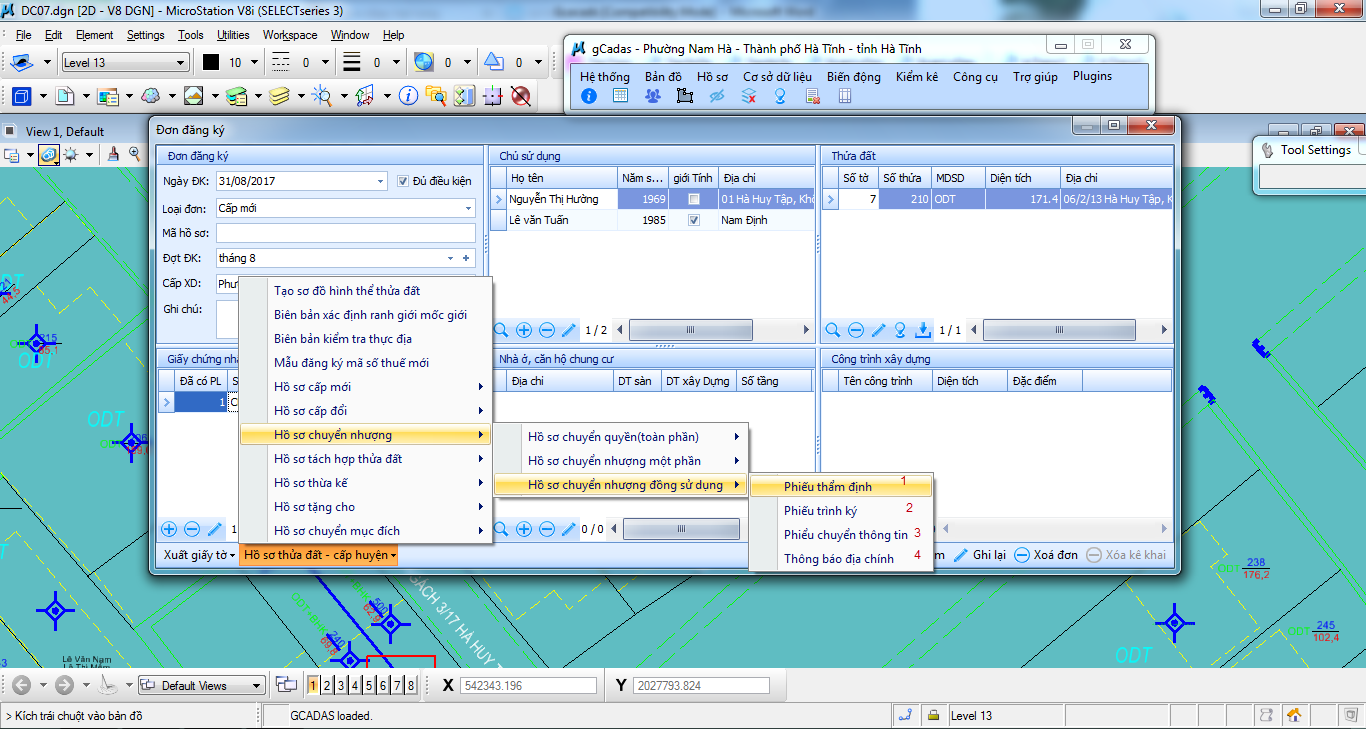Click the plus add icon under Chủ sử dụng
The image size is (1366, 729).
coord(523,330)
